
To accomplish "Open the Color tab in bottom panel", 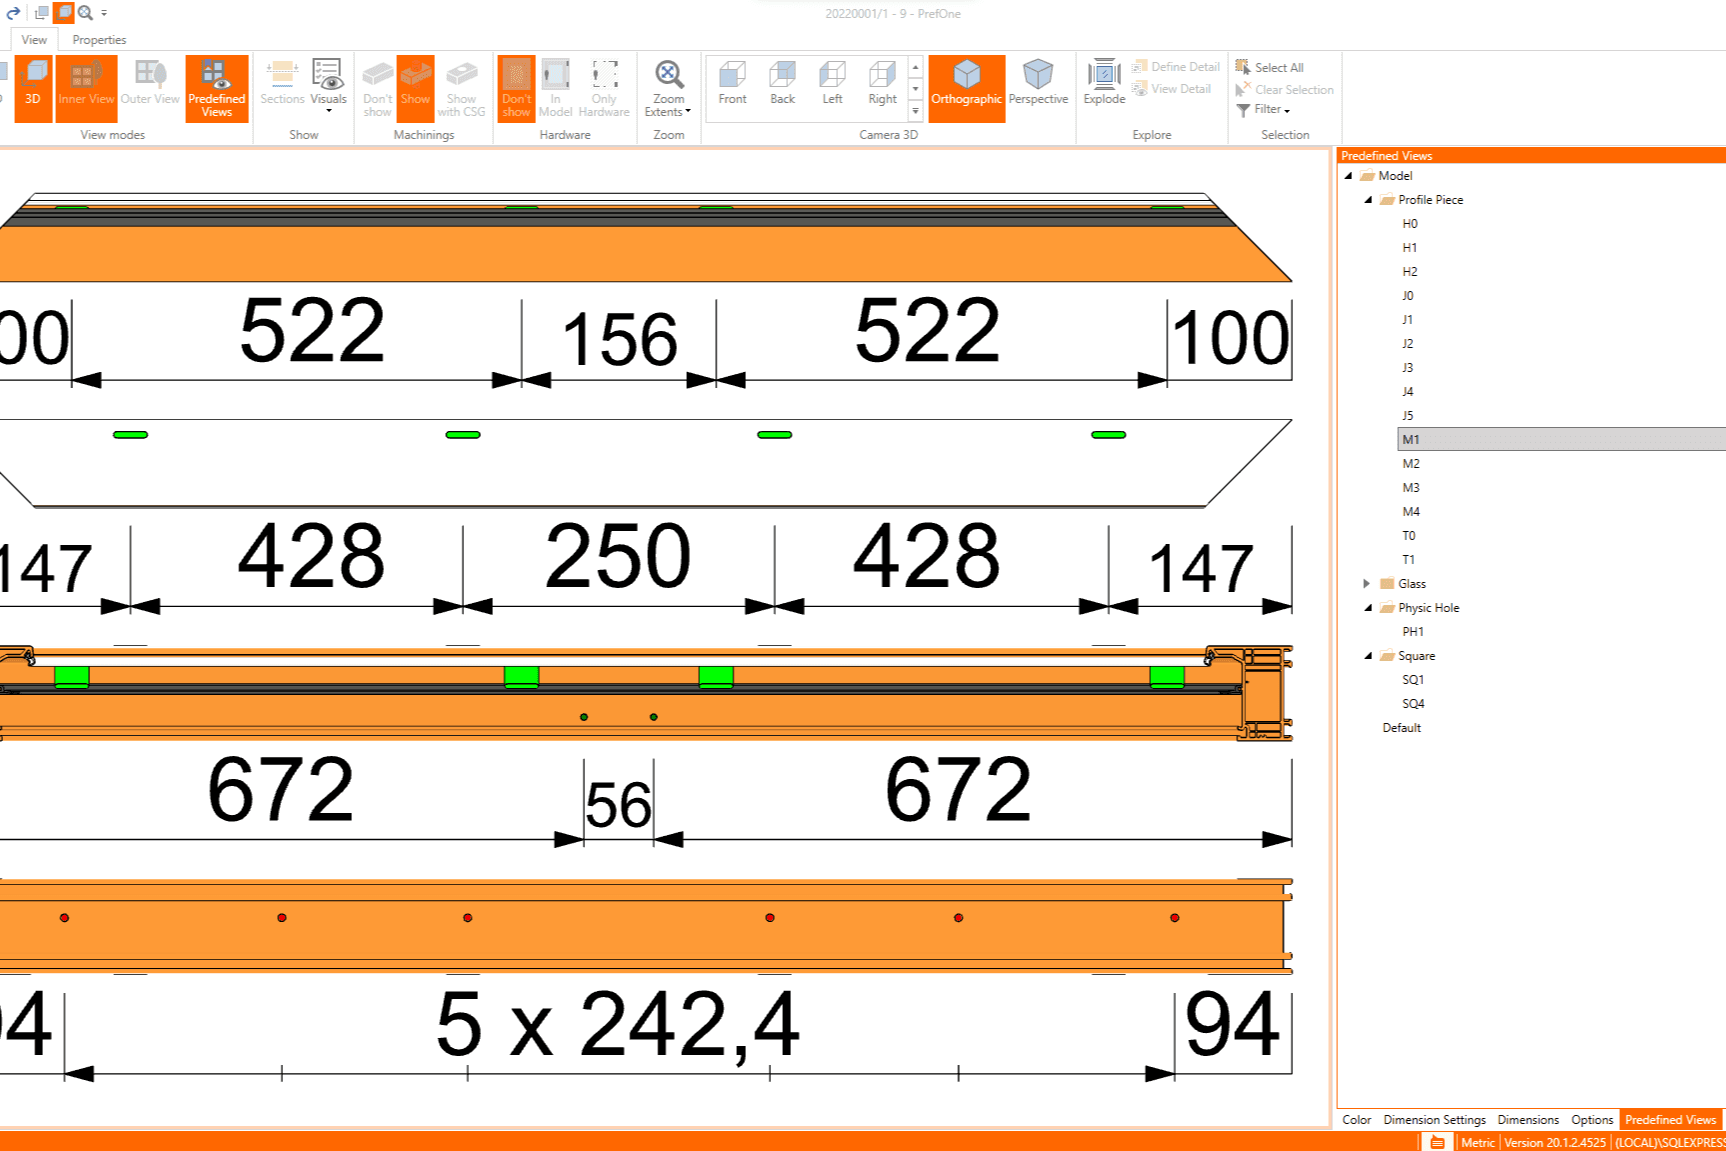I will [1356, 1120].
